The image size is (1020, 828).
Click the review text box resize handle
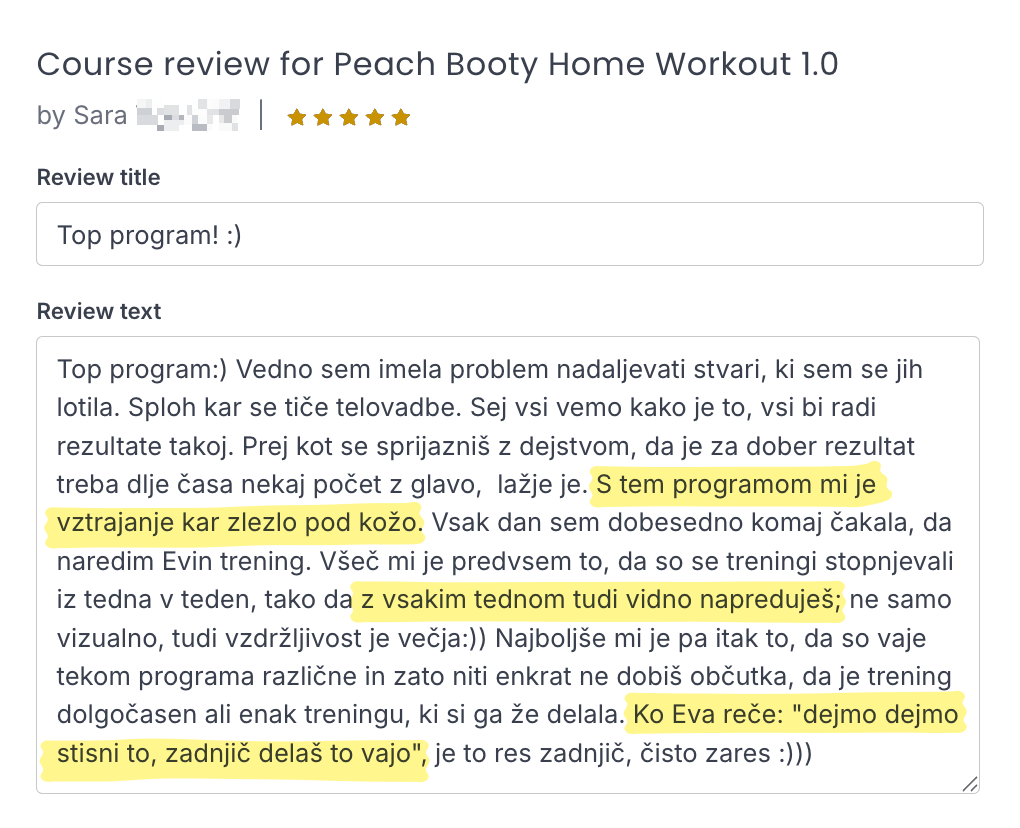pyautogui.click(x=969, y=784)
